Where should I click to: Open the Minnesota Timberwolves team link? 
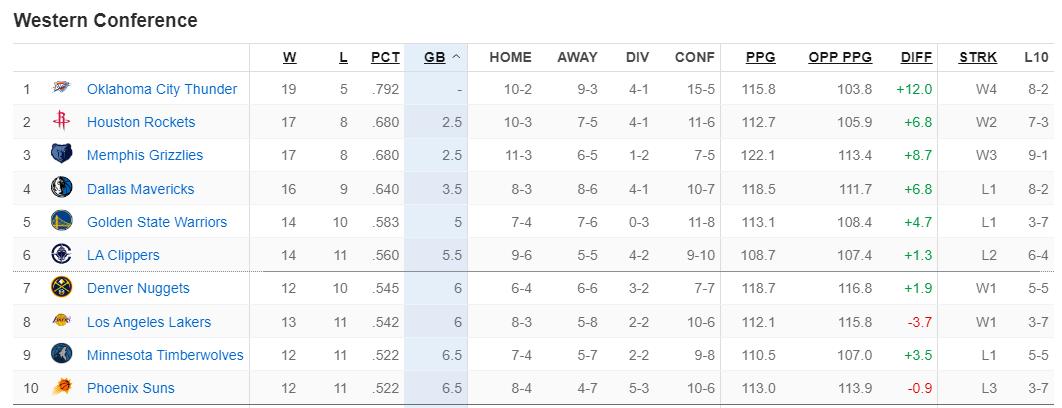click(165, 355)
